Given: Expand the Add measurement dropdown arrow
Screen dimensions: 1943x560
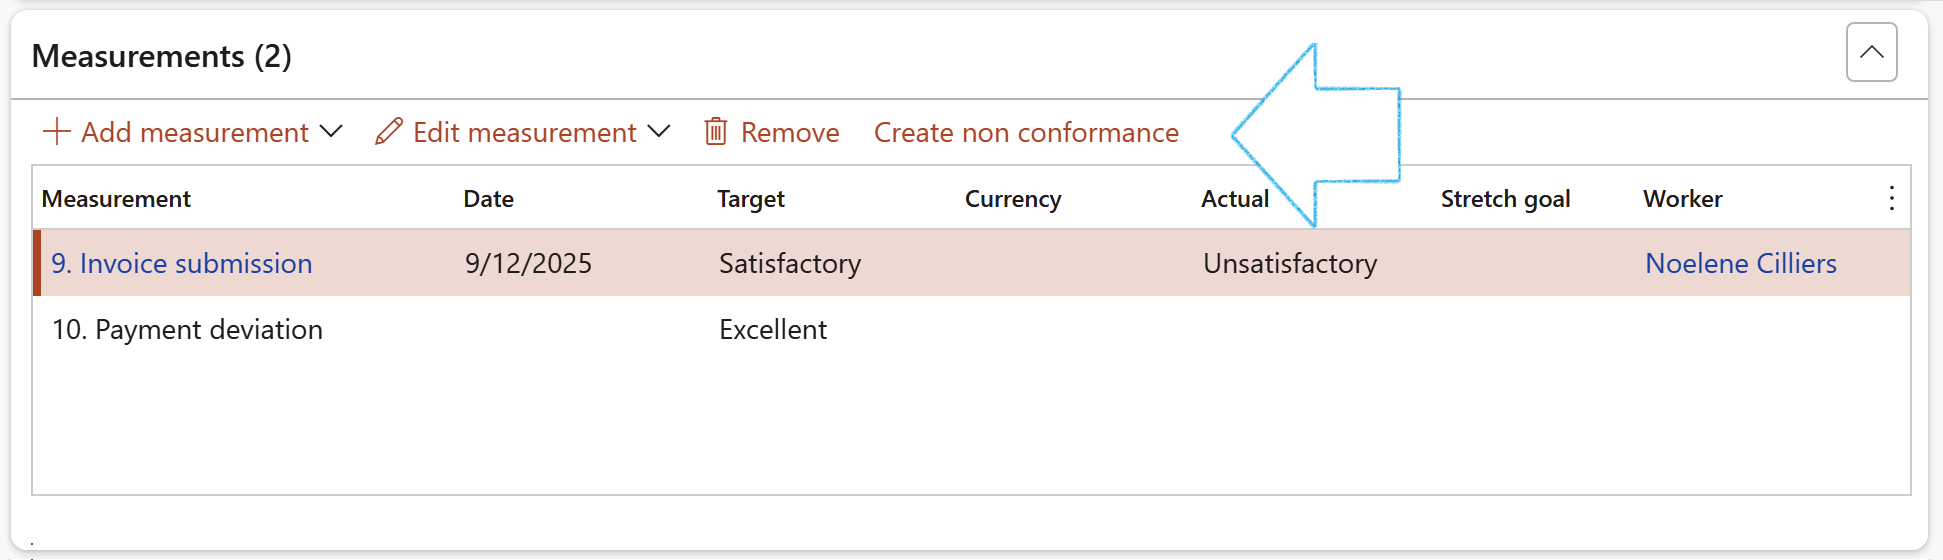Looking at the screenshot, I should pyautogui.click(x=331, y=132).
